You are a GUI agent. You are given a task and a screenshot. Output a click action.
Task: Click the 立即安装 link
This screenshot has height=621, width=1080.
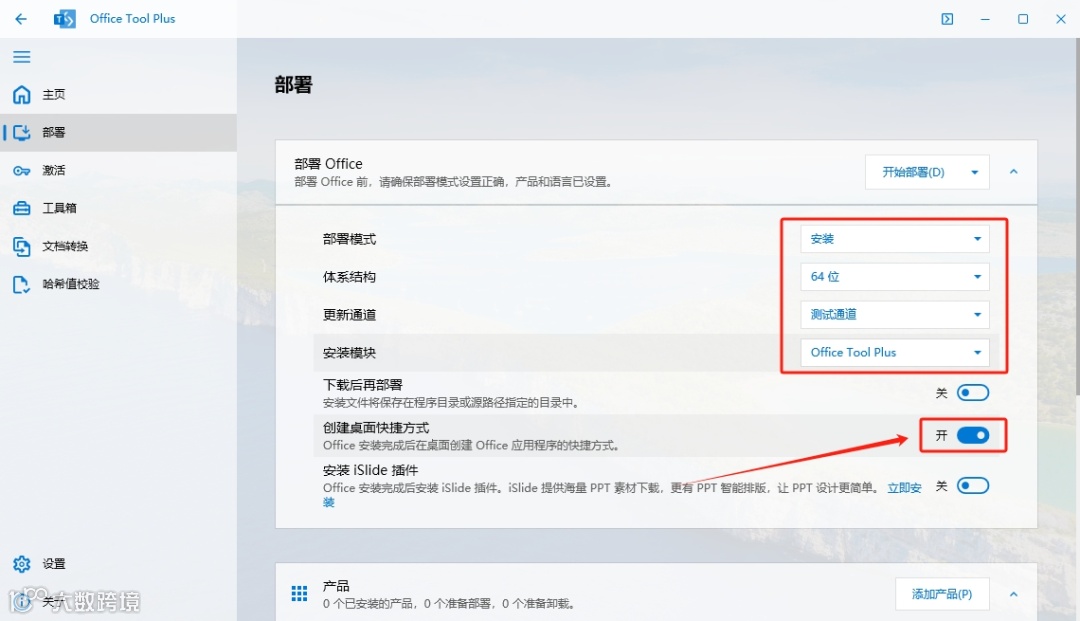[x=904, y=488]
